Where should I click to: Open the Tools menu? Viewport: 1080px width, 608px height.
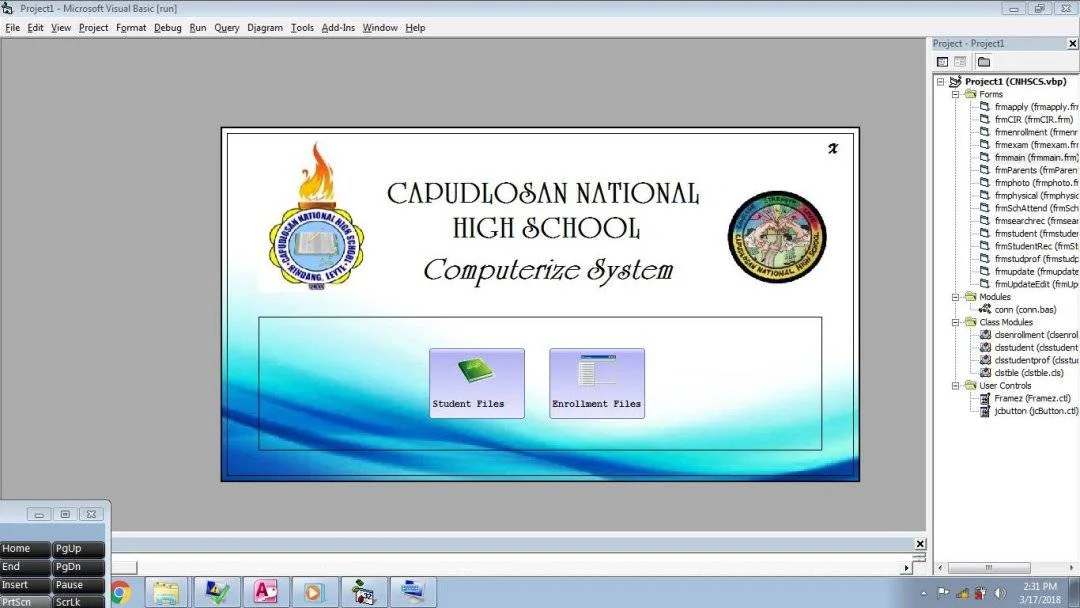pos(302,28)
